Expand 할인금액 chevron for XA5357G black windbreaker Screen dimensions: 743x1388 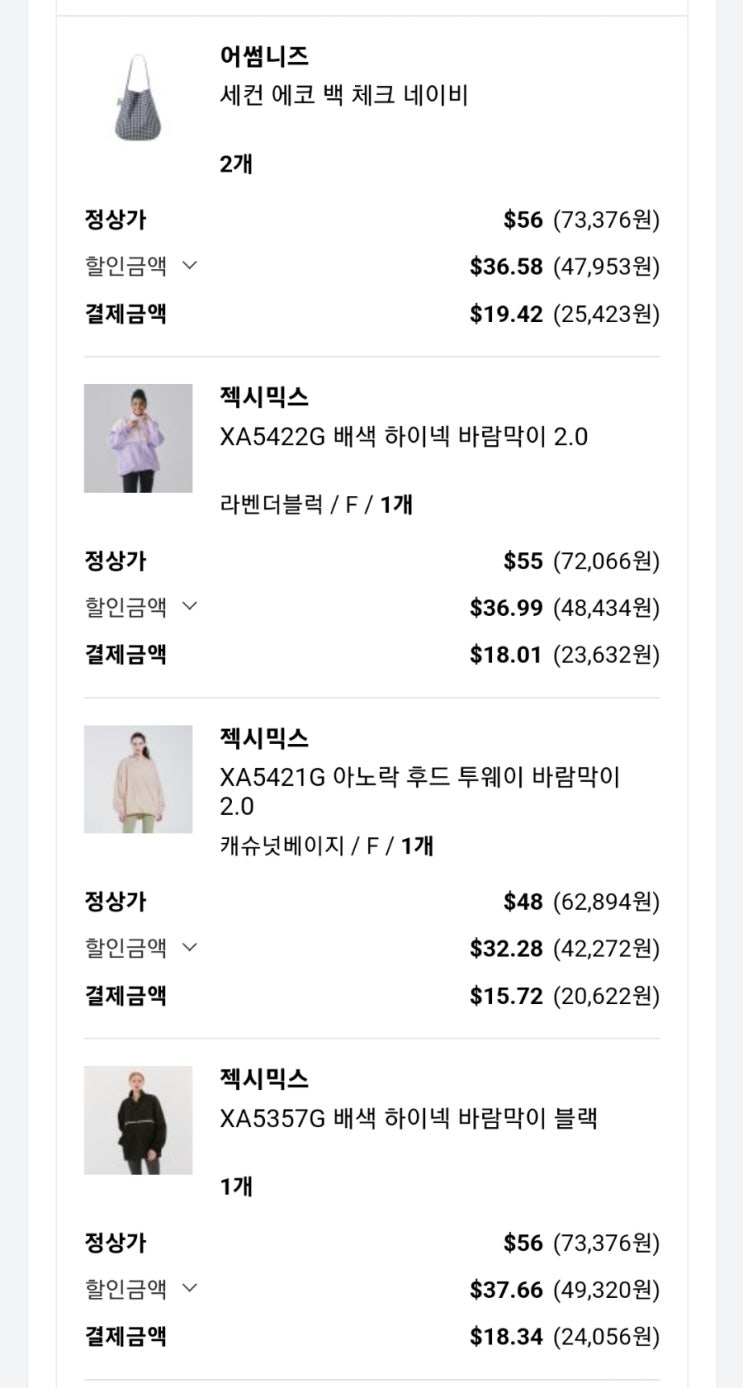pyautogui.click(x=190, y=1289)
